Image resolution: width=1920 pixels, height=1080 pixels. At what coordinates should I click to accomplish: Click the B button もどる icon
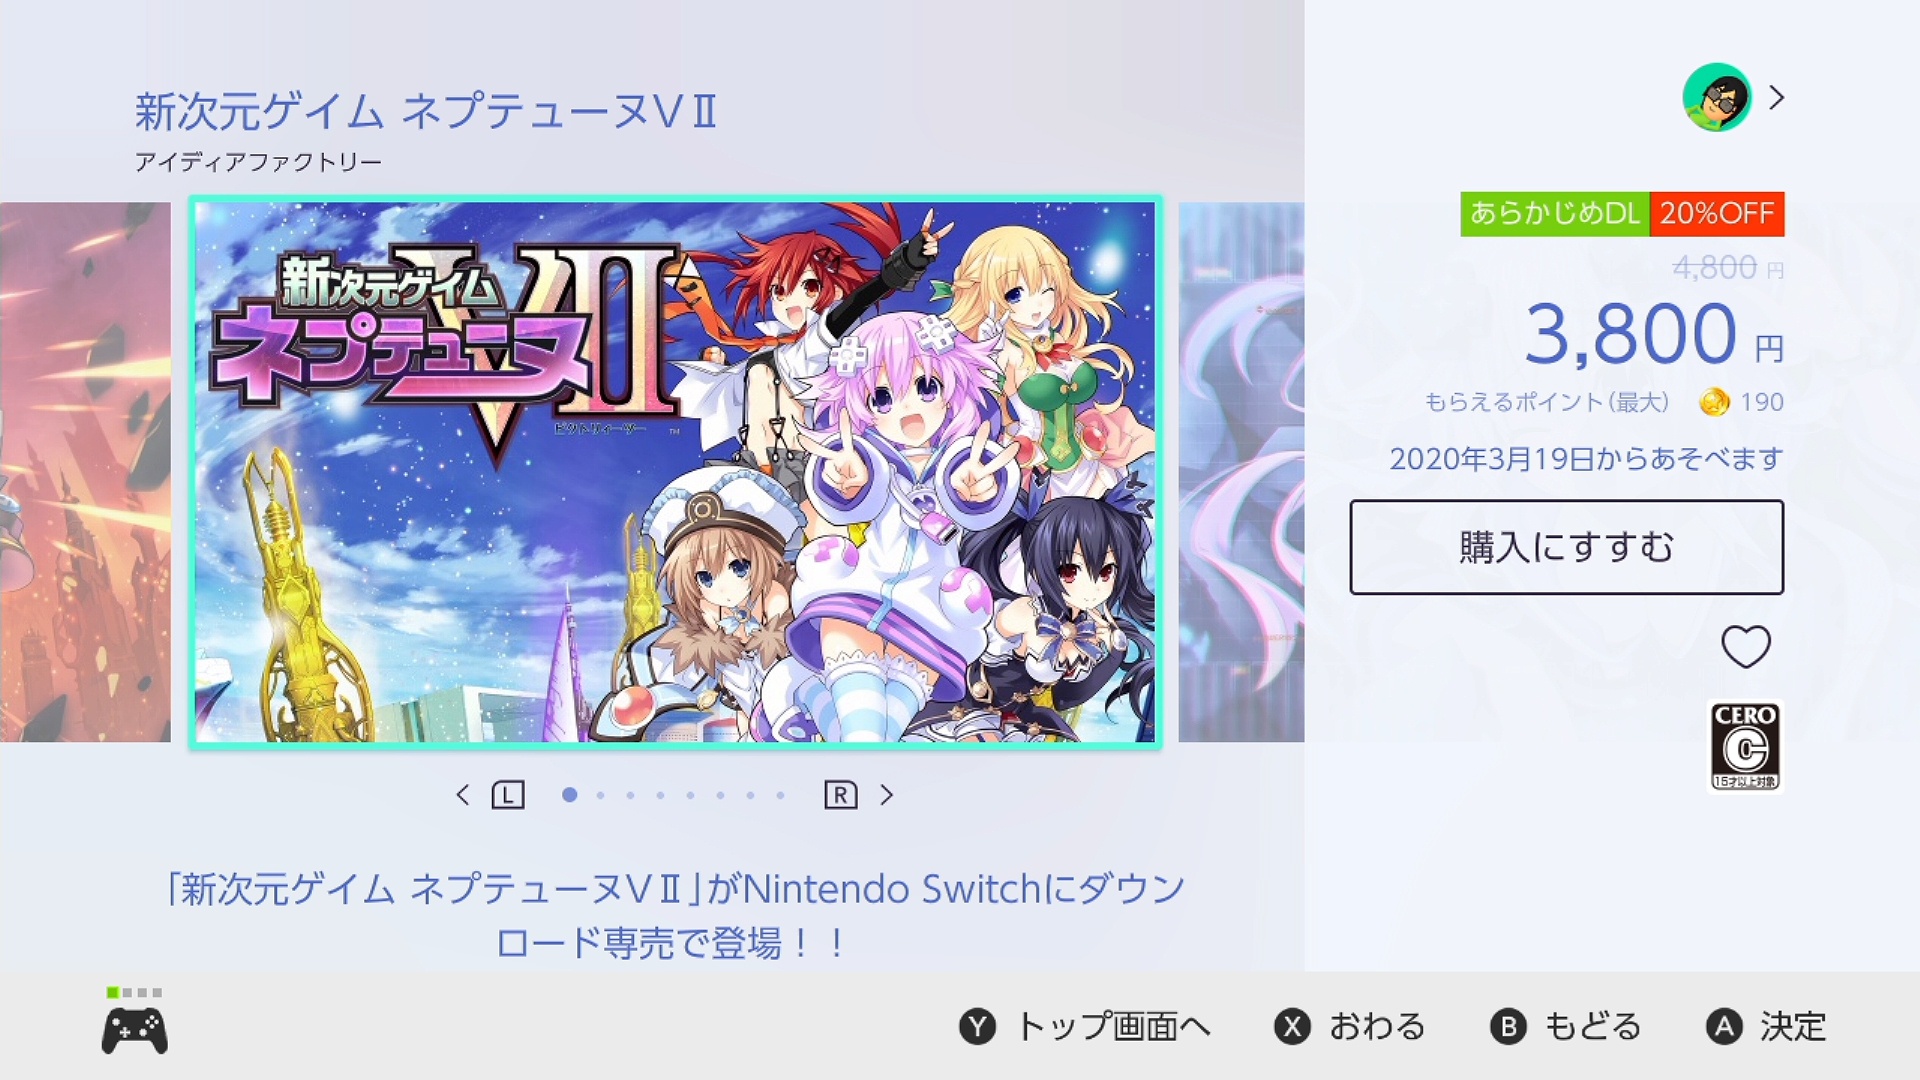point(1508,1027)
